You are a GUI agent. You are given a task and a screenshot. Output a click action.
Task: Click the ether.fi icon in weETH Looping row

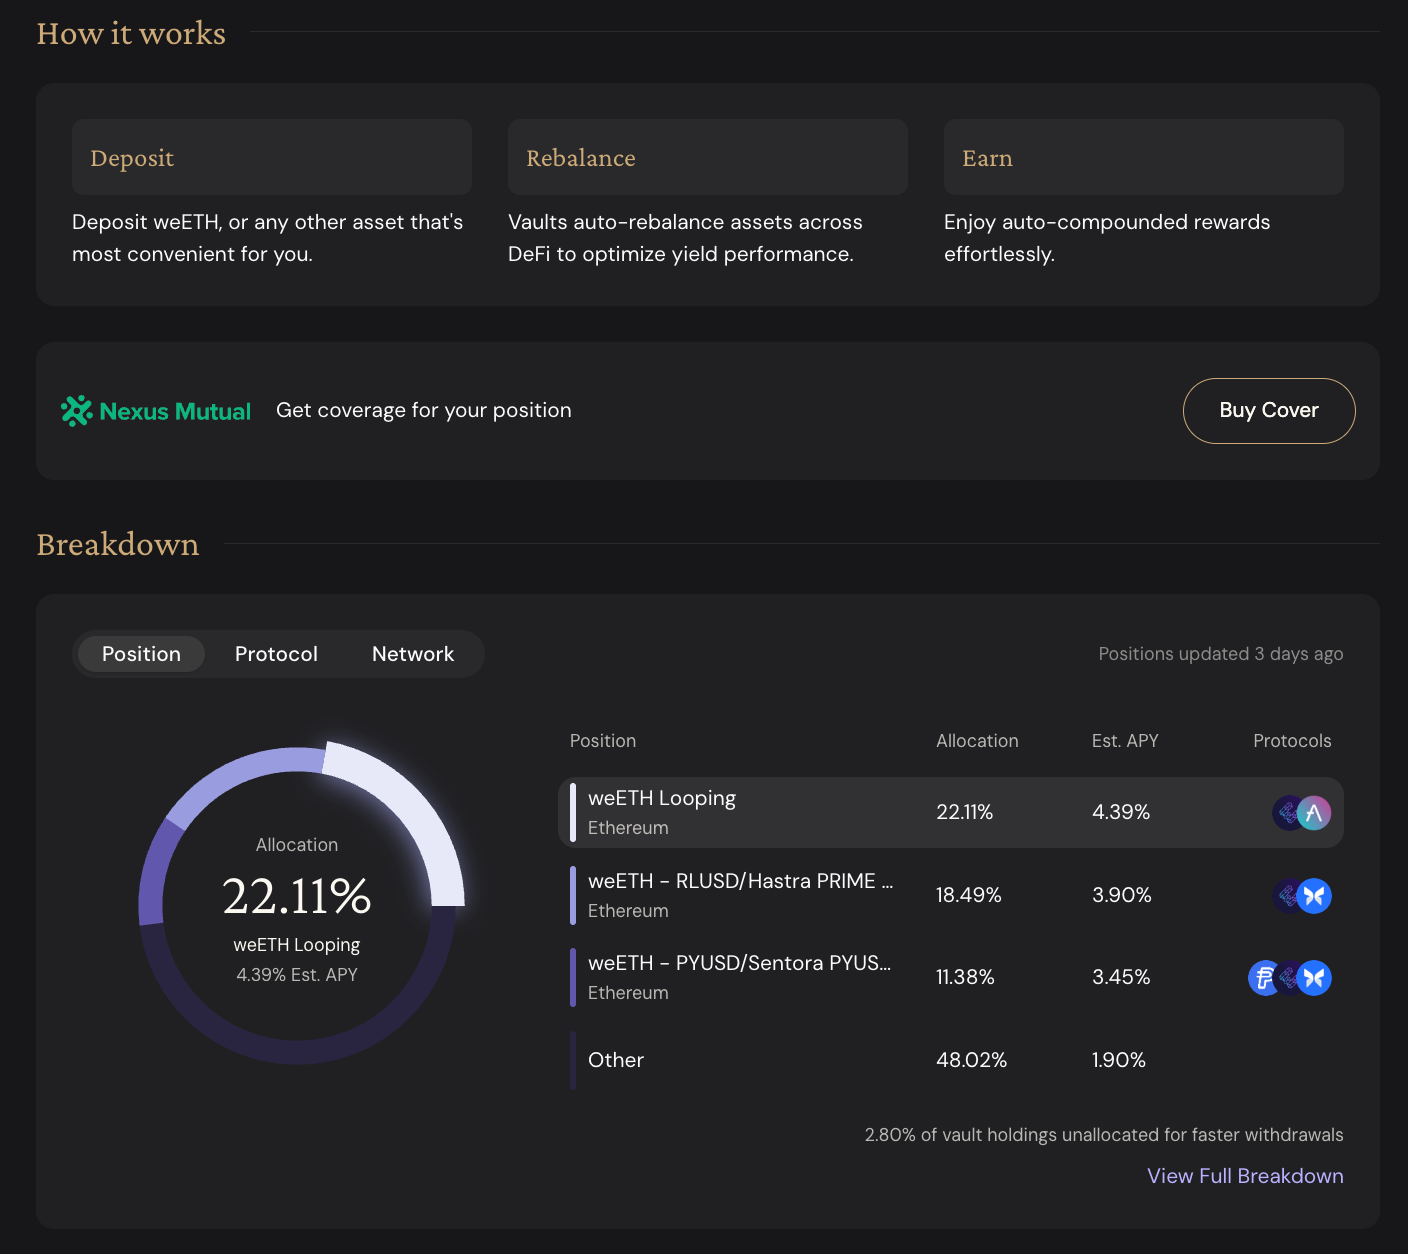(x=1288, y=813)
